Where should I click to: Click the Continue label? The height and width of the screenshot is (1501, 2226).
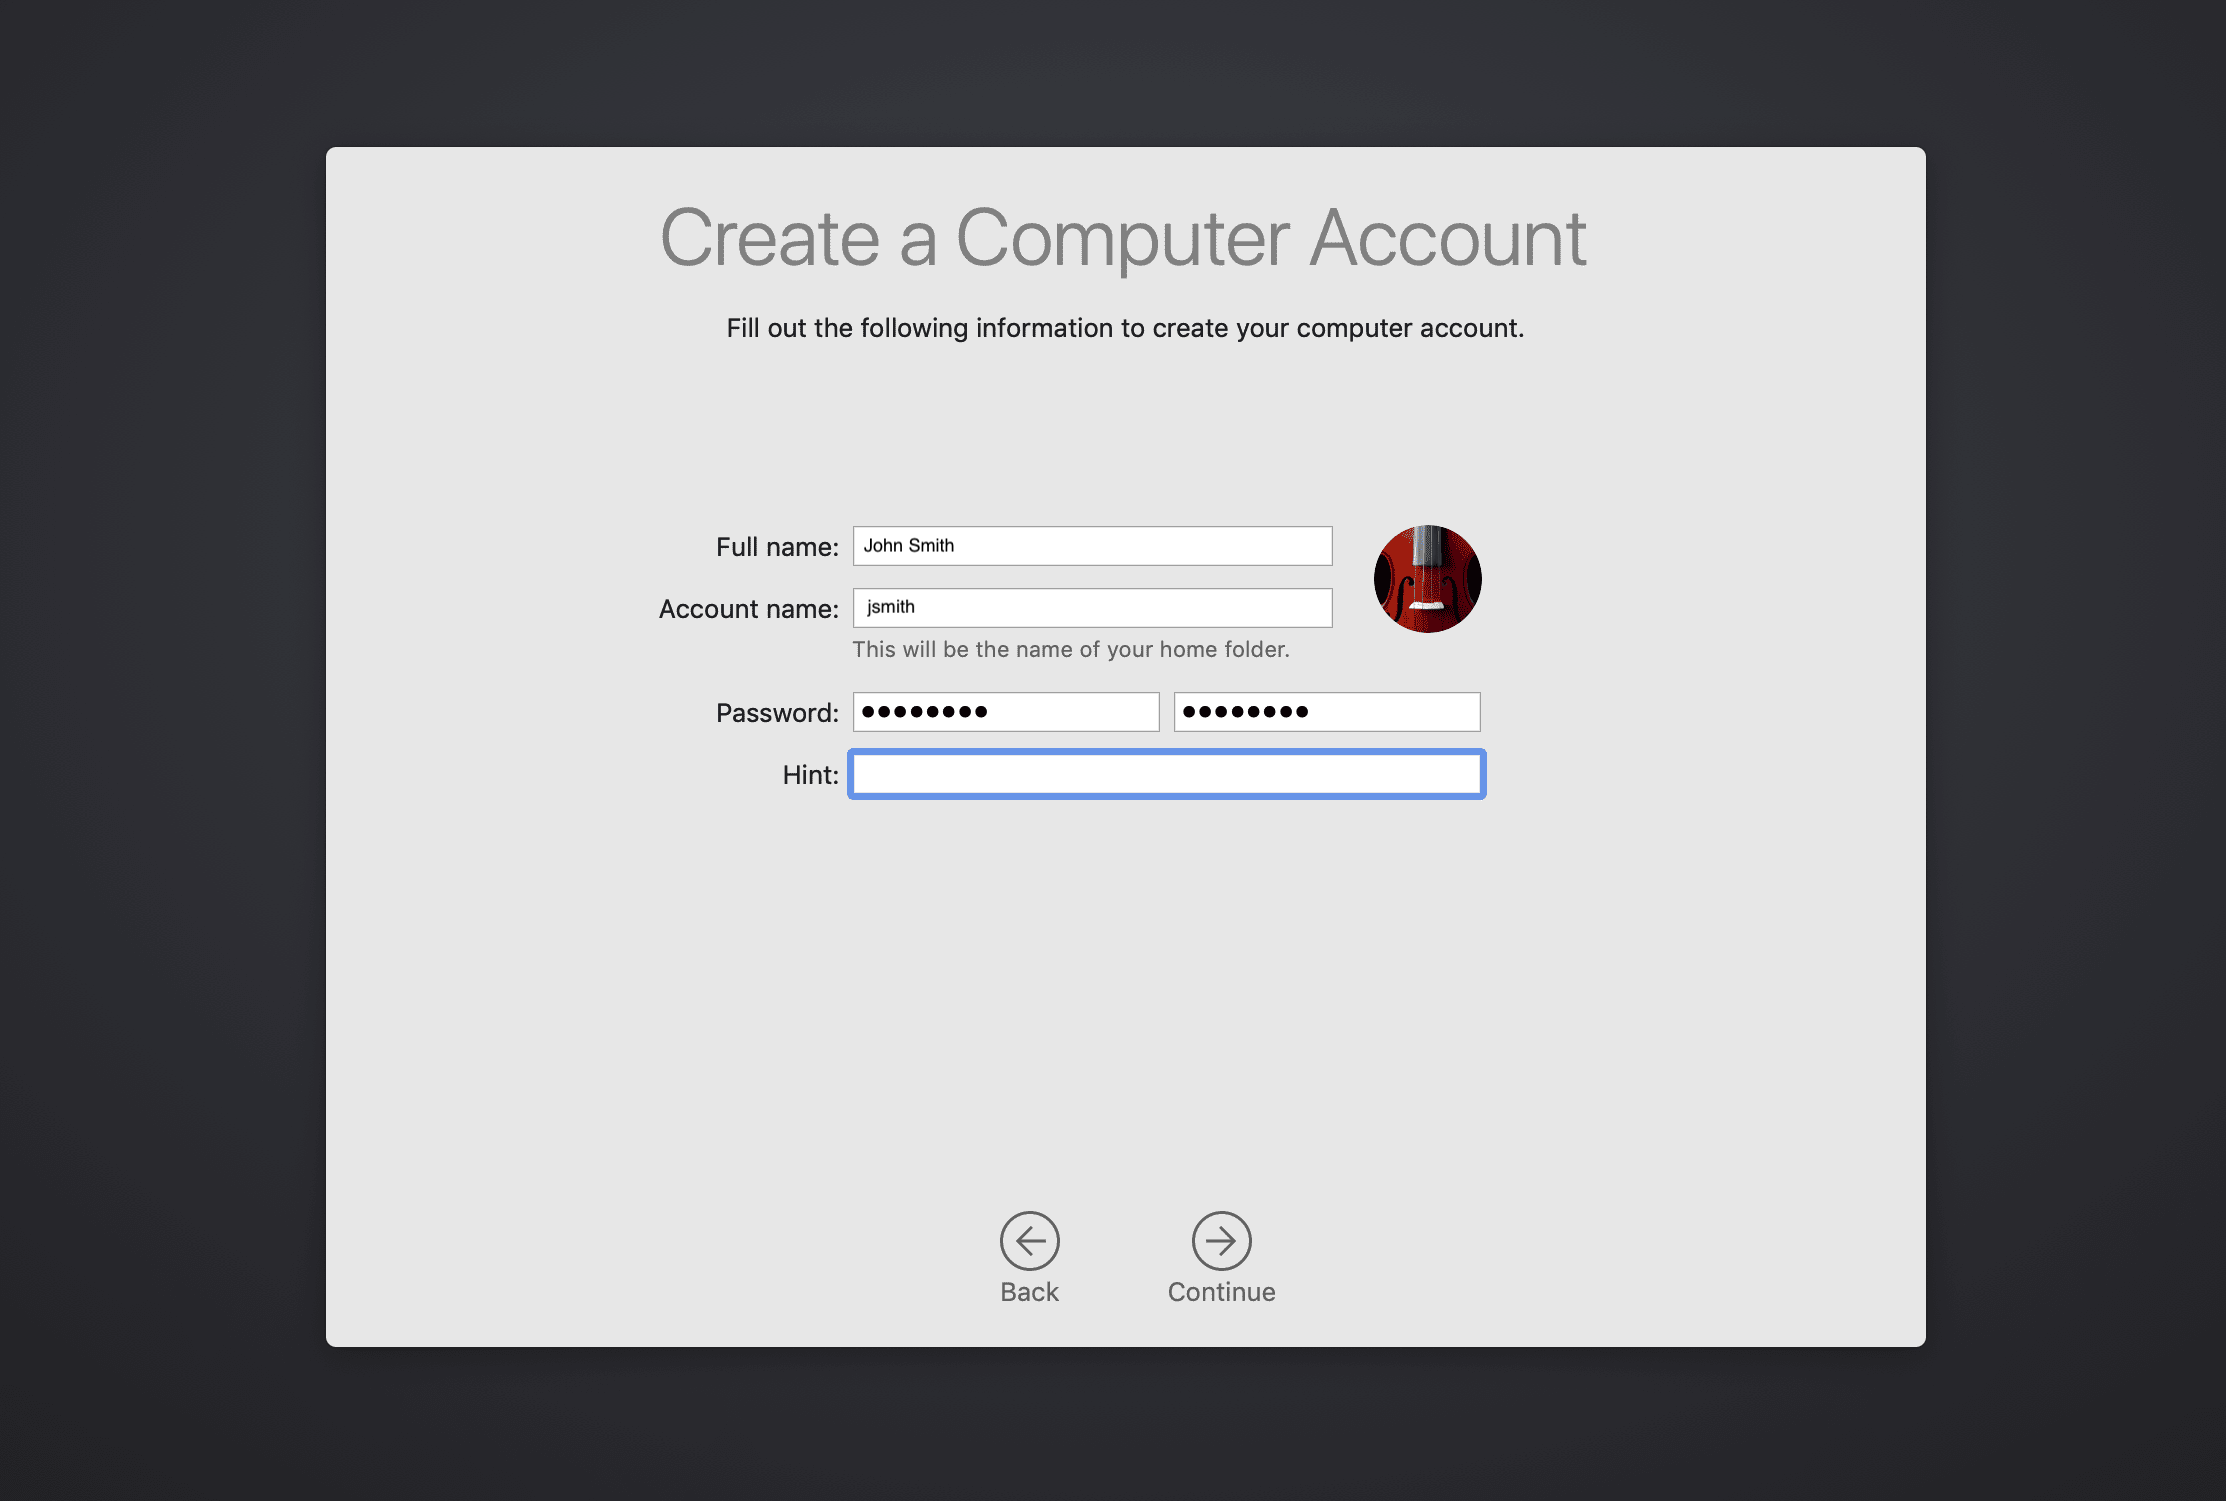[x=1221, y=1292]
